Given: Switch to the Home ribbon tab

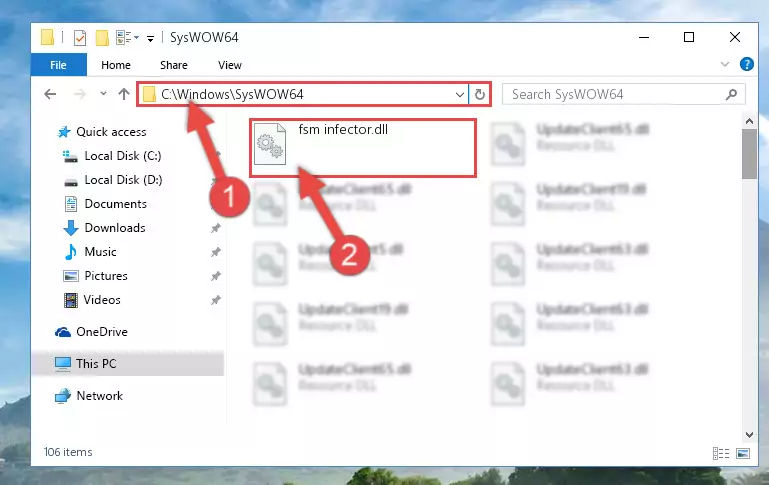Looking at the screenshot, I should [116, 65].
